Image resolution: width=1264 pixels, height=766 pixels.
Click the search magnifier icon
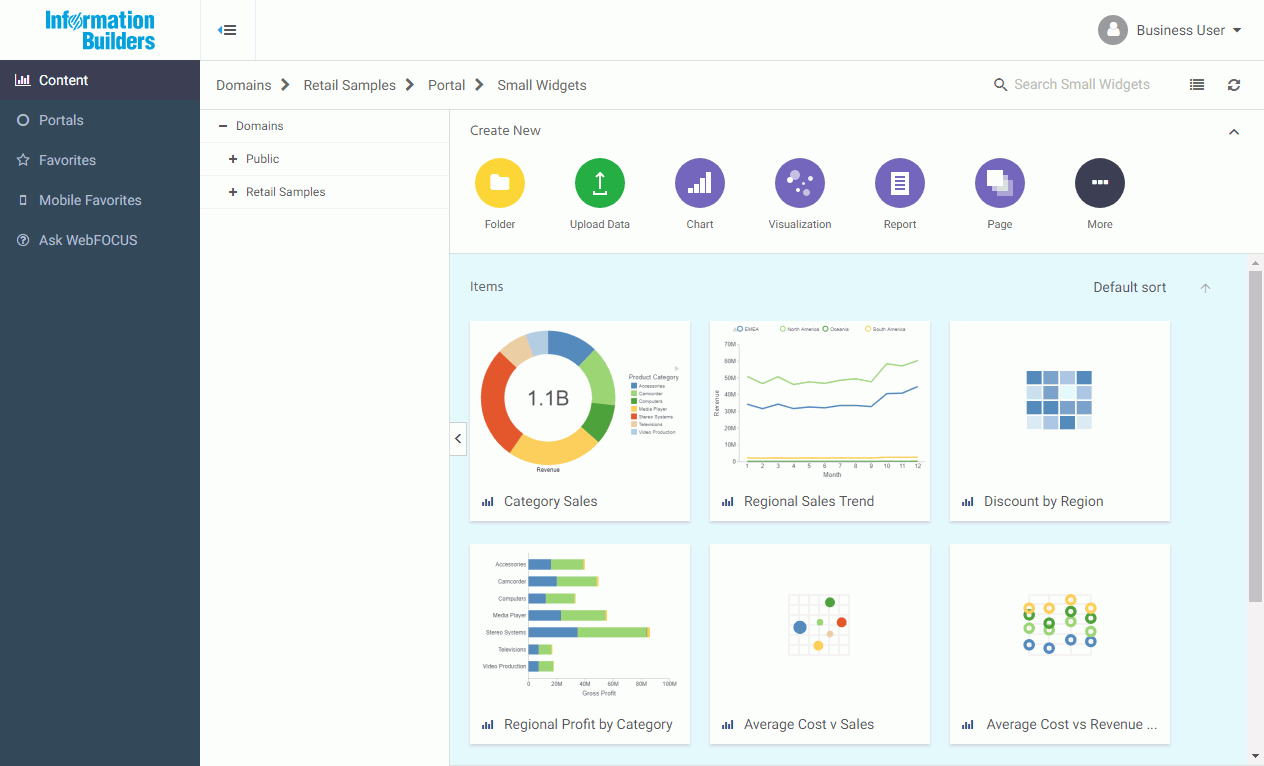tap(1000, 85)
